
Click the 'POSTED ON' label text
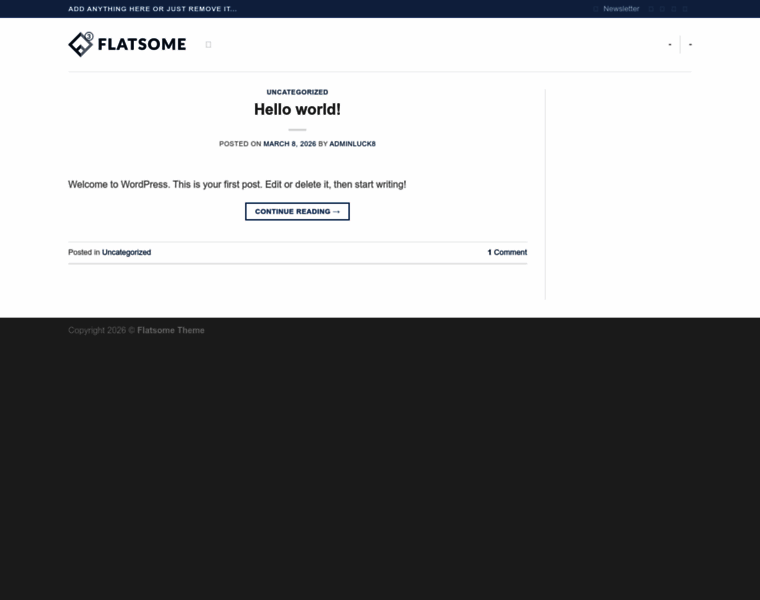pyautogui.click(x=240, y=144)
